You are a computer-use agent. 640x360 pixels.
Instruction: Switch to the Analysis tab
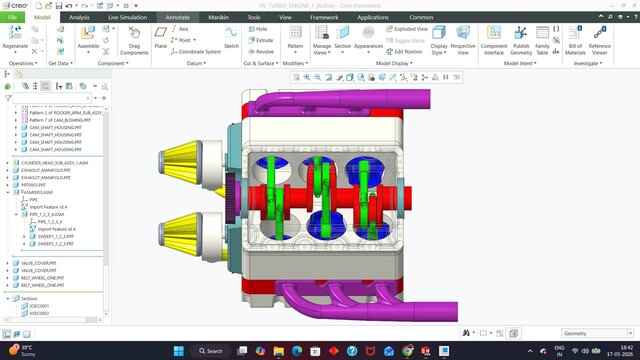click(x=79, y=17)
